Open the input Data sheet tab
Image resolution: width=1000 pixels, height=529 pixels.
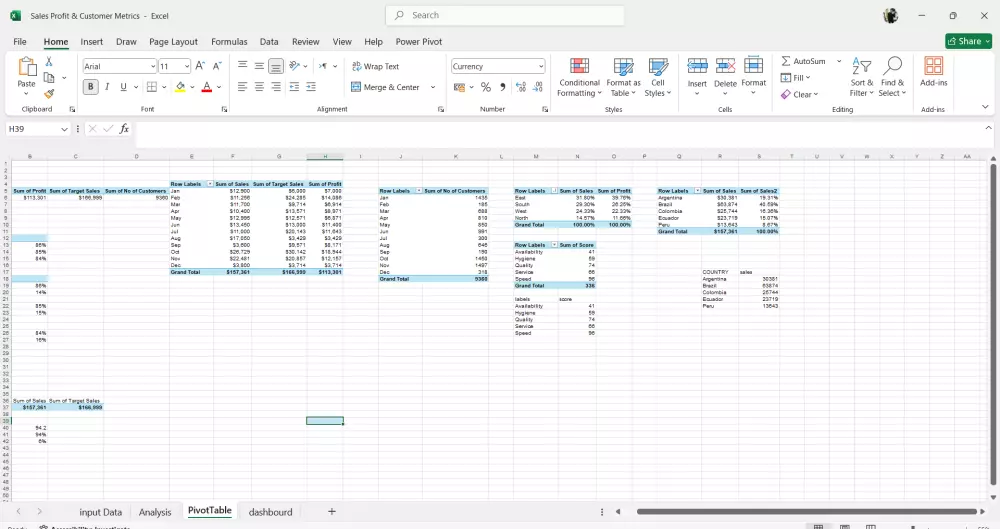[100, 512]
